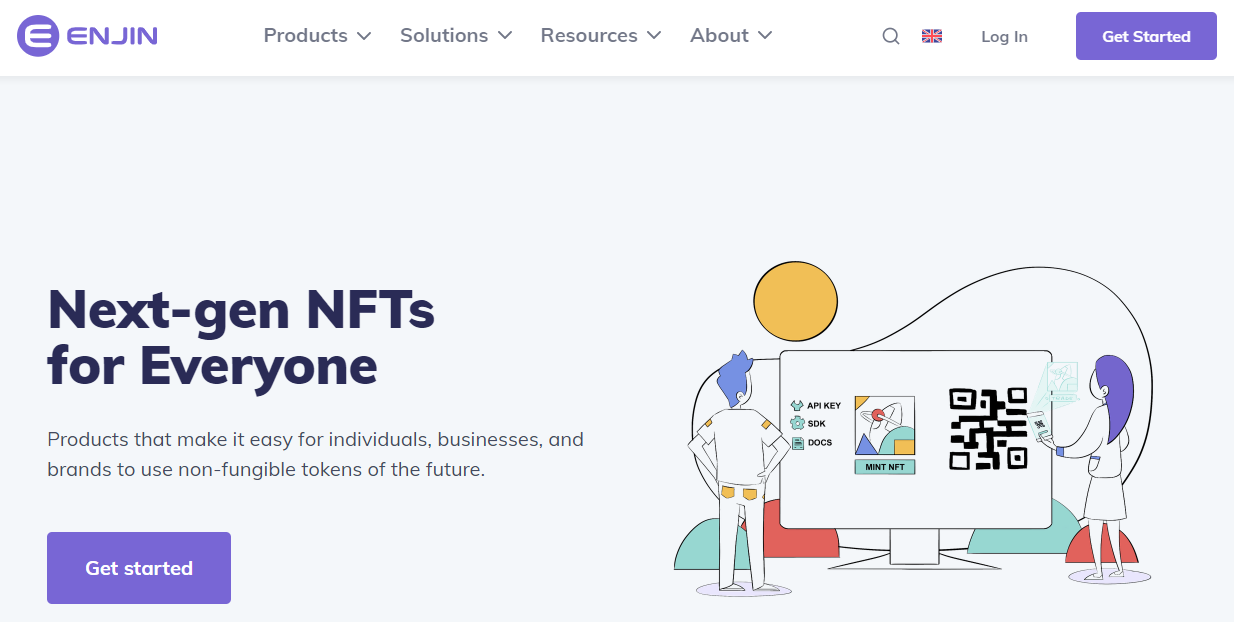
Task: Open the Solutions menu
Action: click(x=456, y=36)
